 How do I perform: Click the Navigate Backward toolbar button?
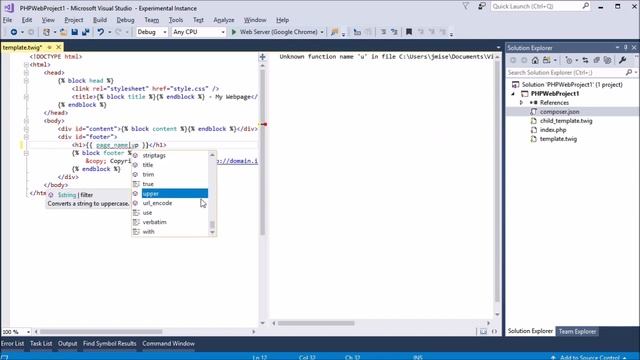tap(13, 32)
